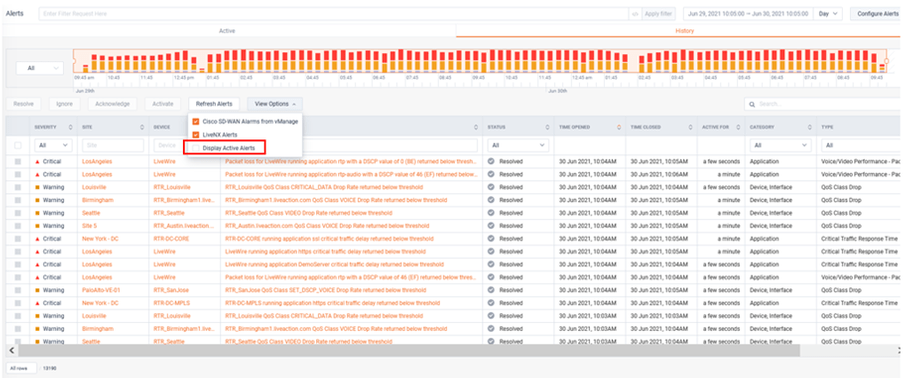The width and height of the screenshot is (906, 378).
Task: Focus the Enter Filter Request input field
Action: [334, 13]
